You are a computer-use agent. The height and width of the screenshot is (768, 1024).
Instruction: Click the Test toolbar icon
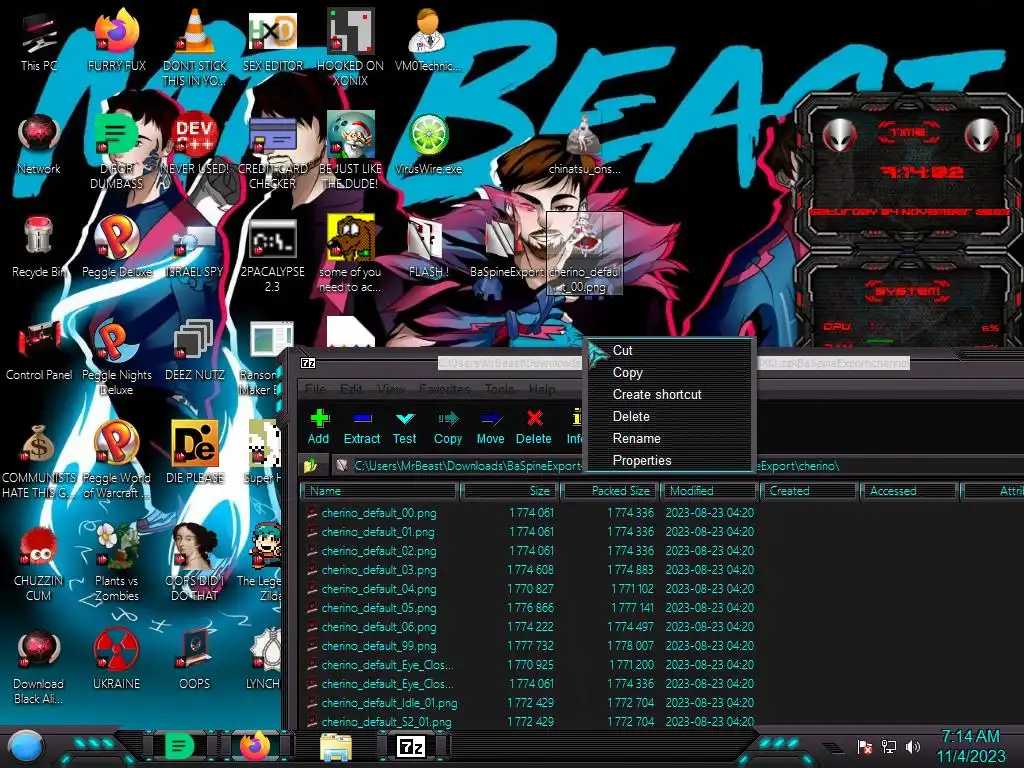pyautogui.click(x=404, y=426)
